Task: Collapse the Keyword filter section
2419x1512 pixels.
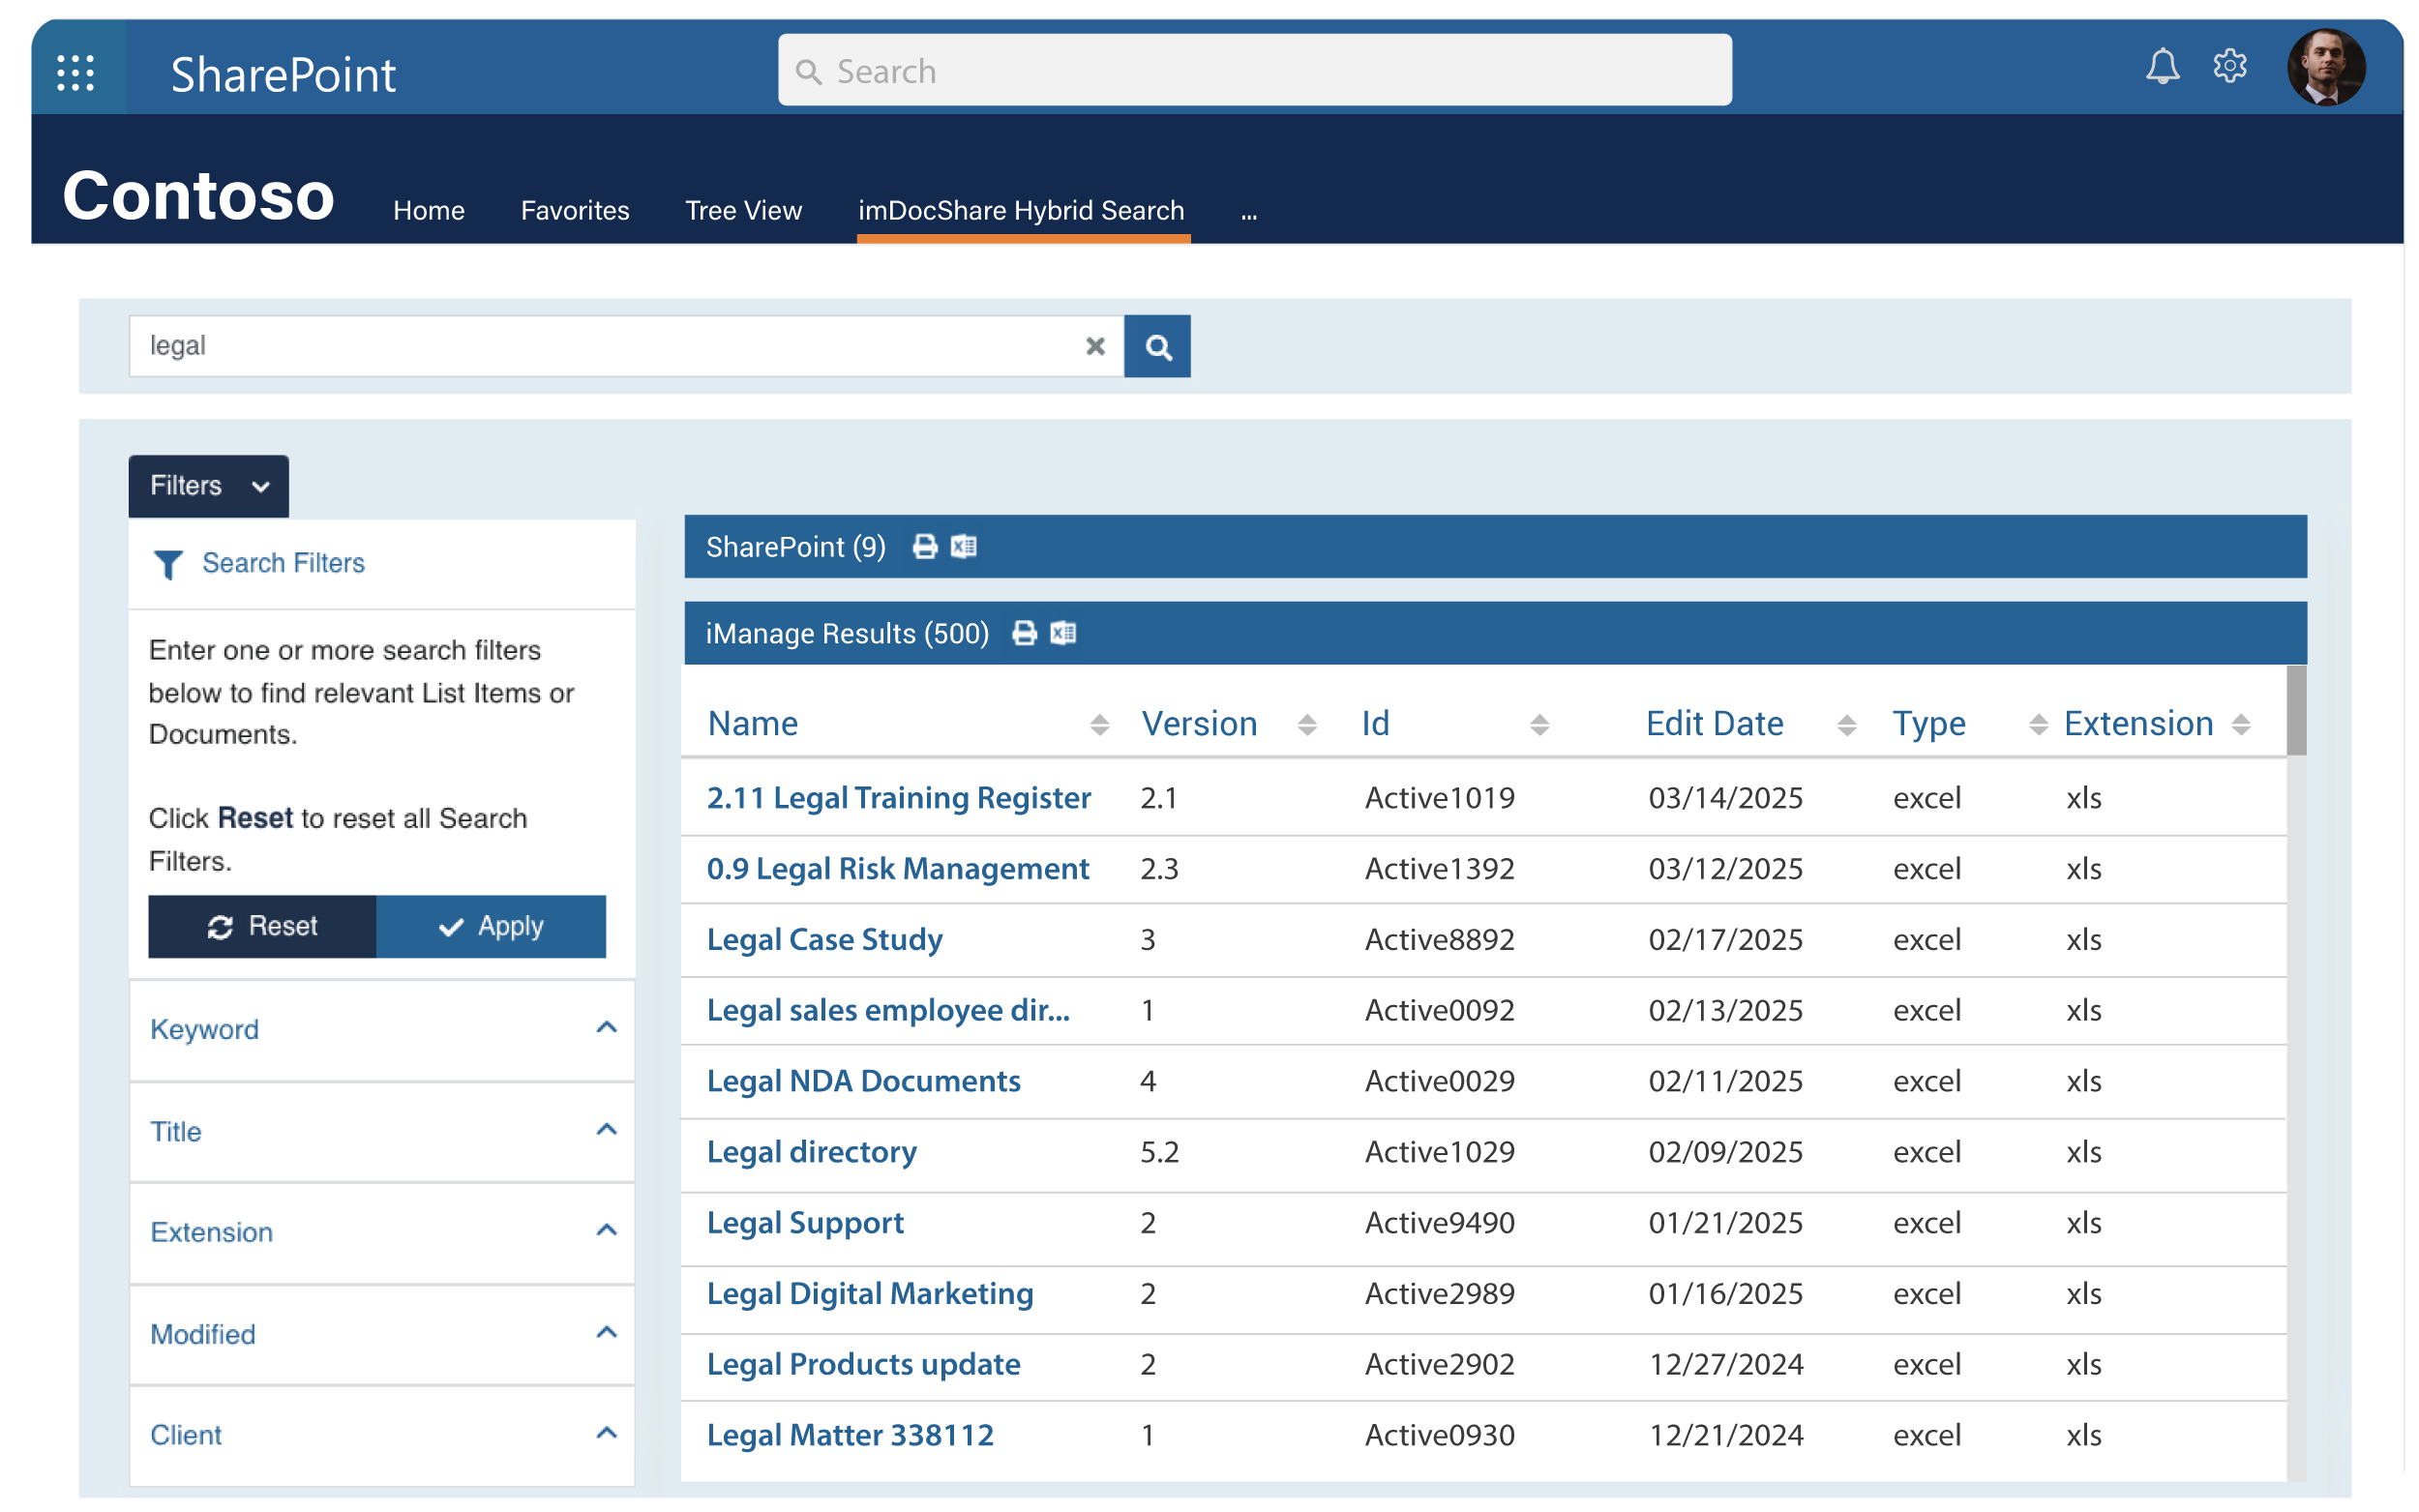Action: pyautogui.click(x=606, y=1028)
